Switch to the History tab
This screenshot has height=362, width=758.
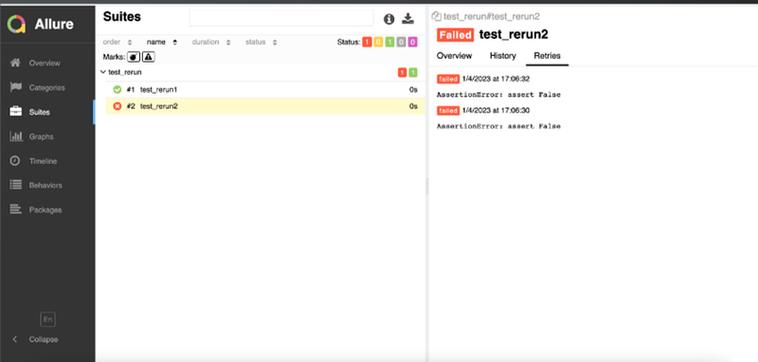(503, 56)
